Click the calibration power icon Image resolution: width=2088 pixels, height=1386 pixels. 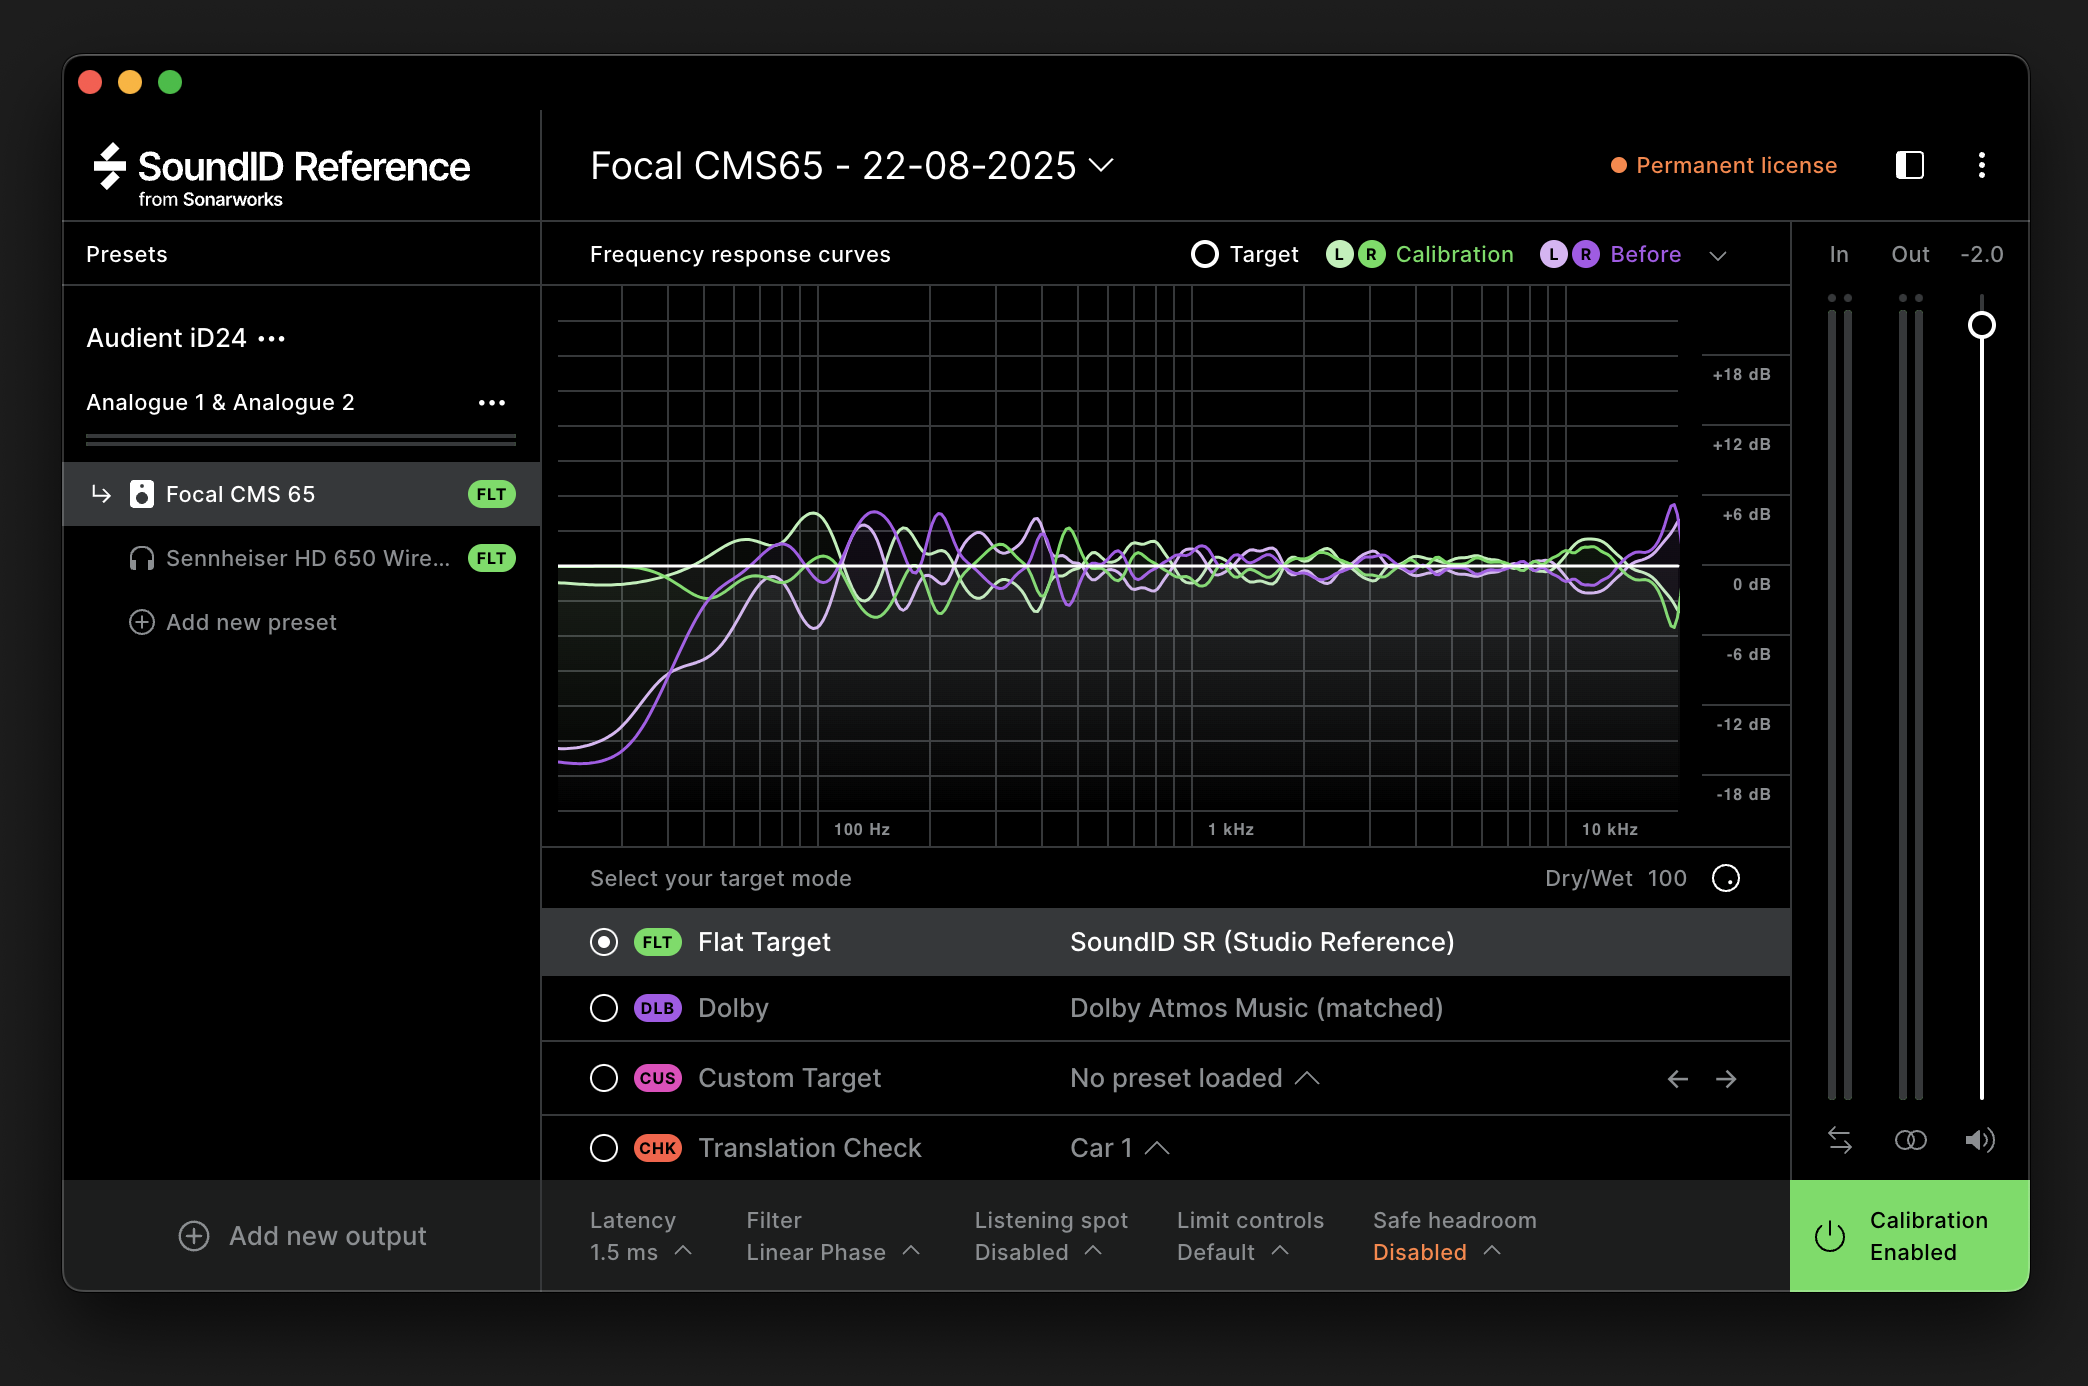point(1830,1236)
